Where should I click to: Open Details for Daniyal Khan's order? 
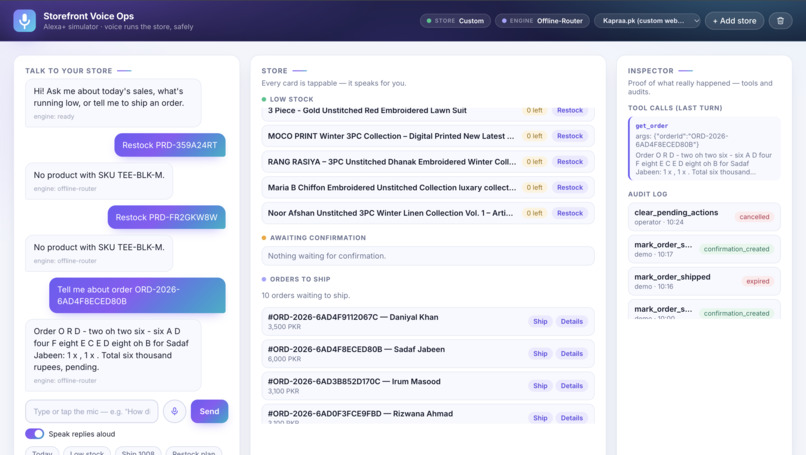click(572, 321)
